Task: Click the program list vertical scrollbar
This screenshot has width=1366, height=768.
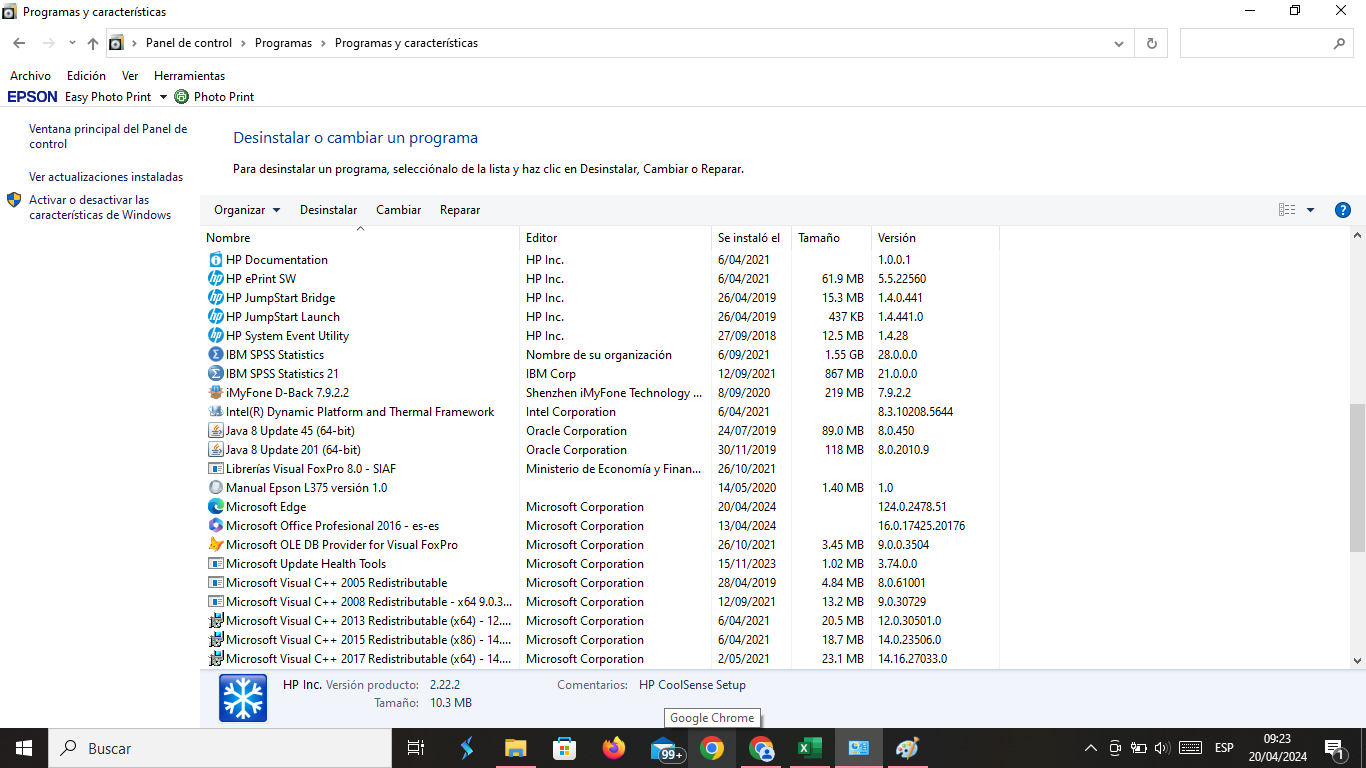Action: 1357,477
